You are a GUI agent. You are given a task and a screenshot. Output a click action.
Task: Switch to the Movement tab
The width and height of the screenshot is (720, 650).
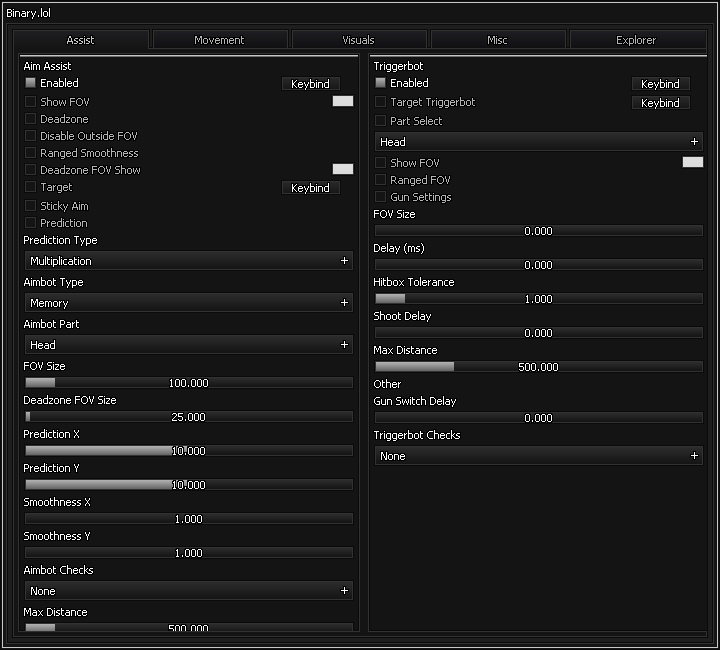click(x=219, y=40)
